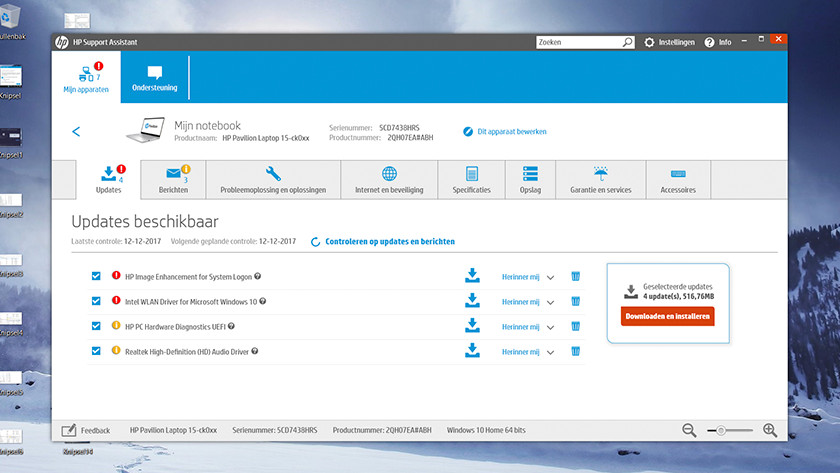Open the Prullenbak recycle bin on desktop
Image resolution: width=840 pixels, height=473 pixels.
pos(10,21)
